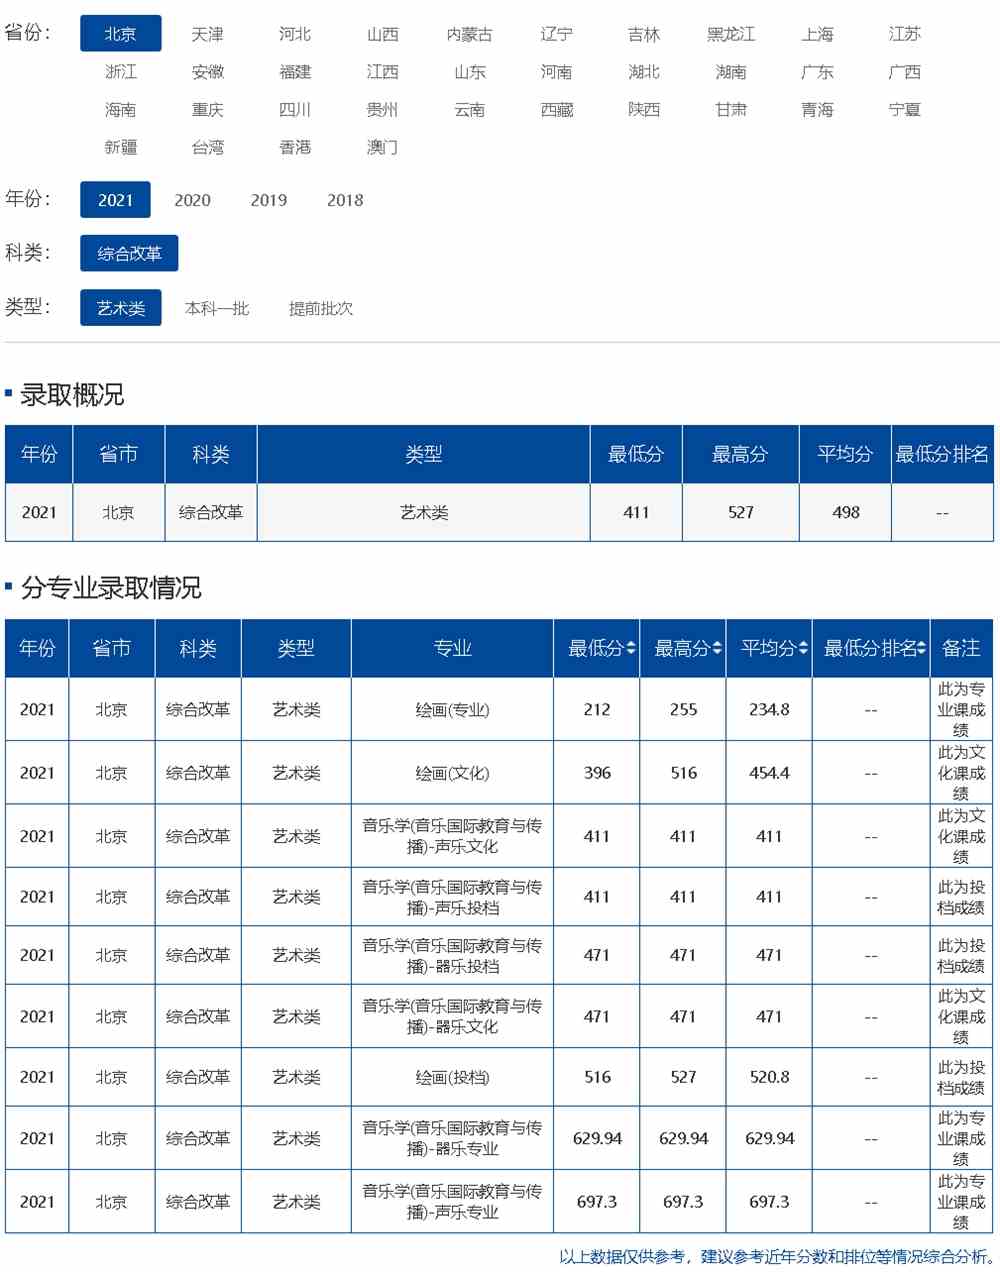Select 澳门 in province list
The width and height of the screenshot is (1000, 1272).
pyautogui.click(x=382, y=147)
